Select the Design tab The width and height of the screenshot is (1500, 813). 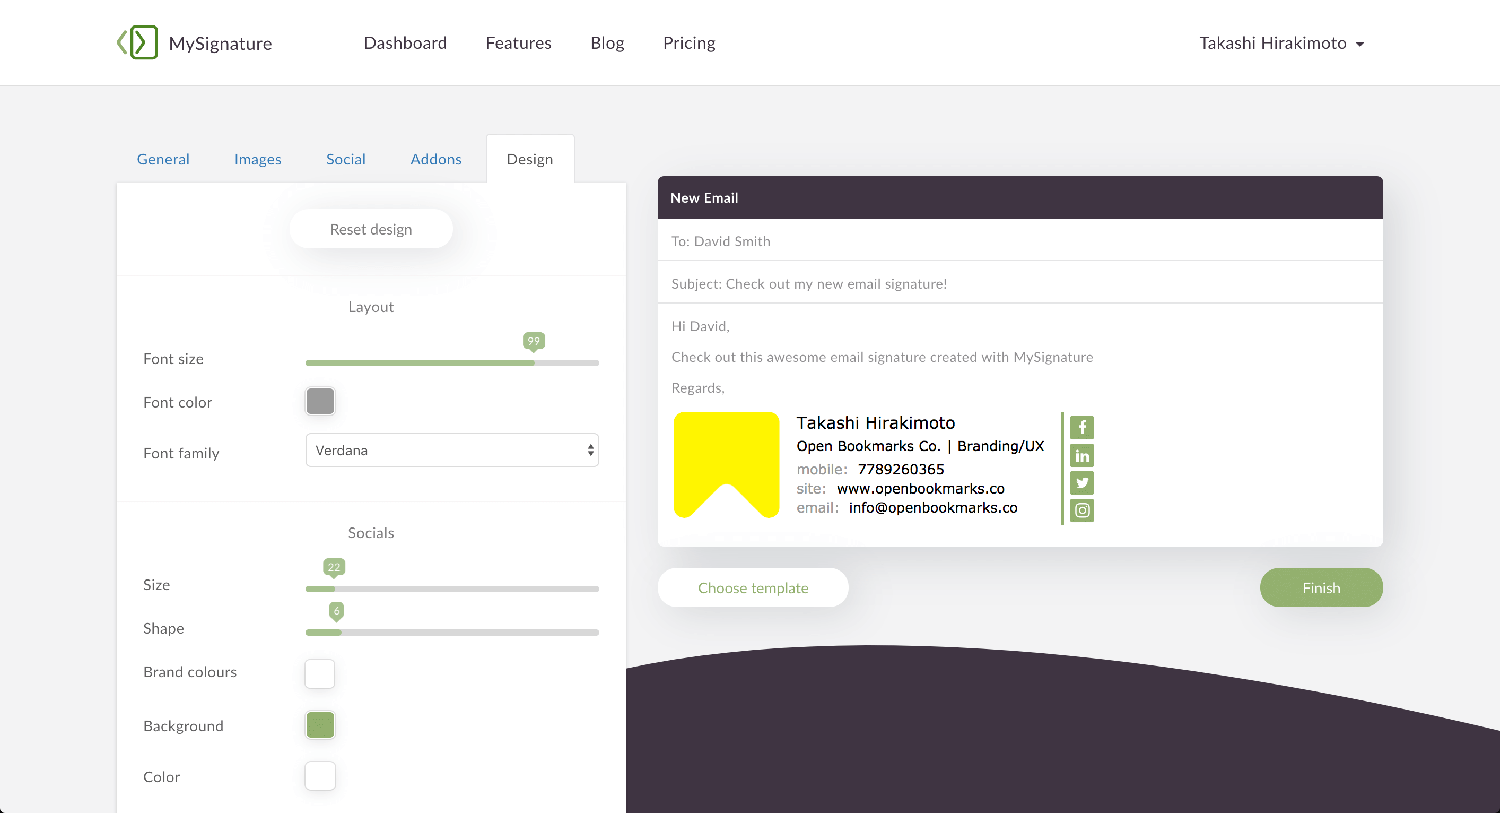(x=530, y=159)
